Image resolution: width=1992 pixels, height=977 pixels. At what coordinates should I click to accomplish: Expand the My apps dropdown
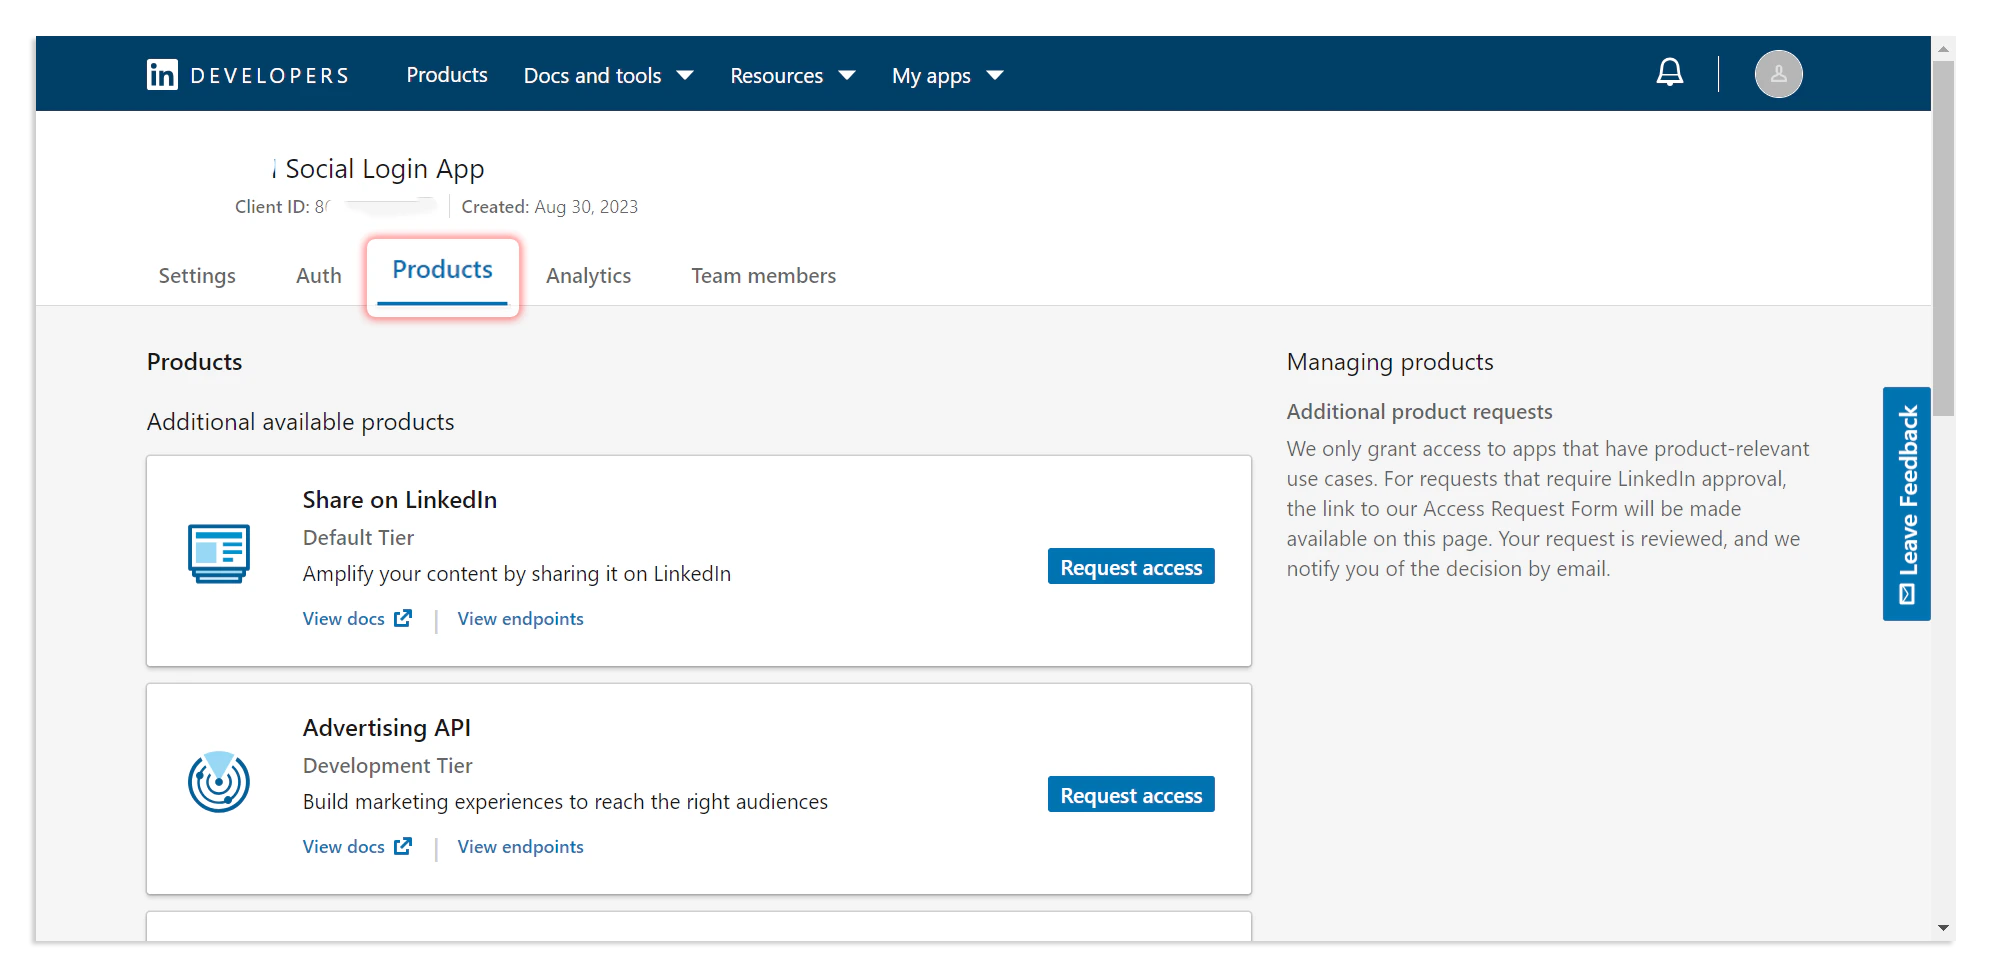tap(946, 75)
